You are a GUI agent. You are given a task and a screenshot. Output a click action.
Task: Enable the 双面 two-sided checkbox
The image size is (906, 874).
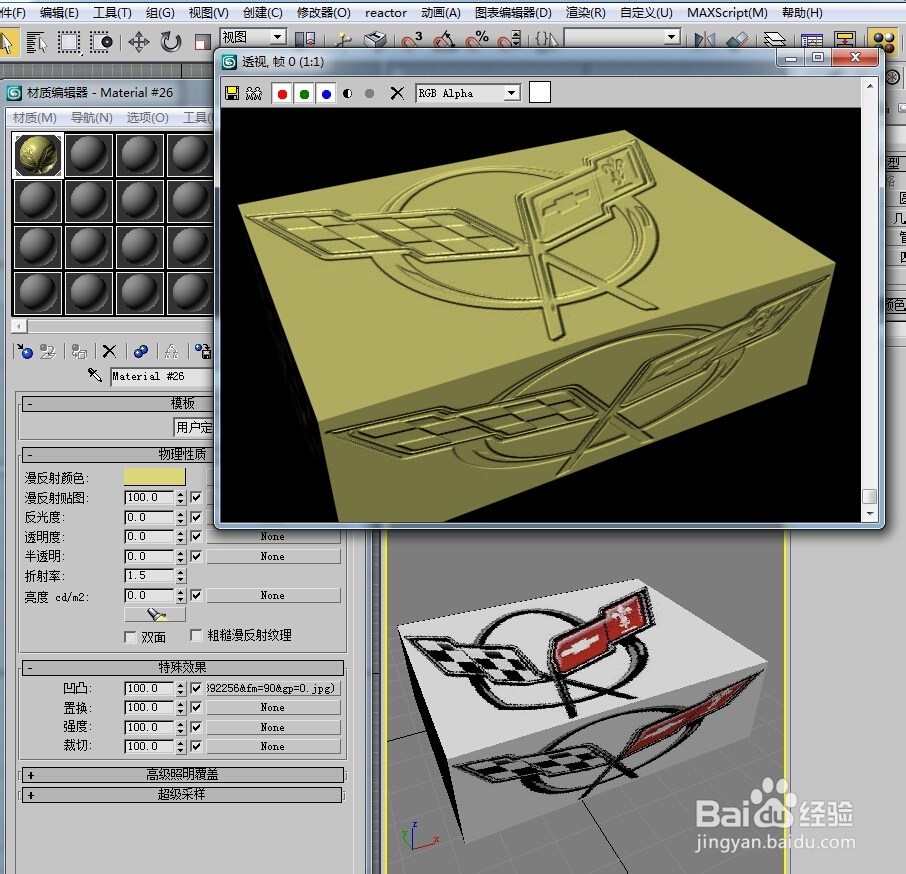131,637
